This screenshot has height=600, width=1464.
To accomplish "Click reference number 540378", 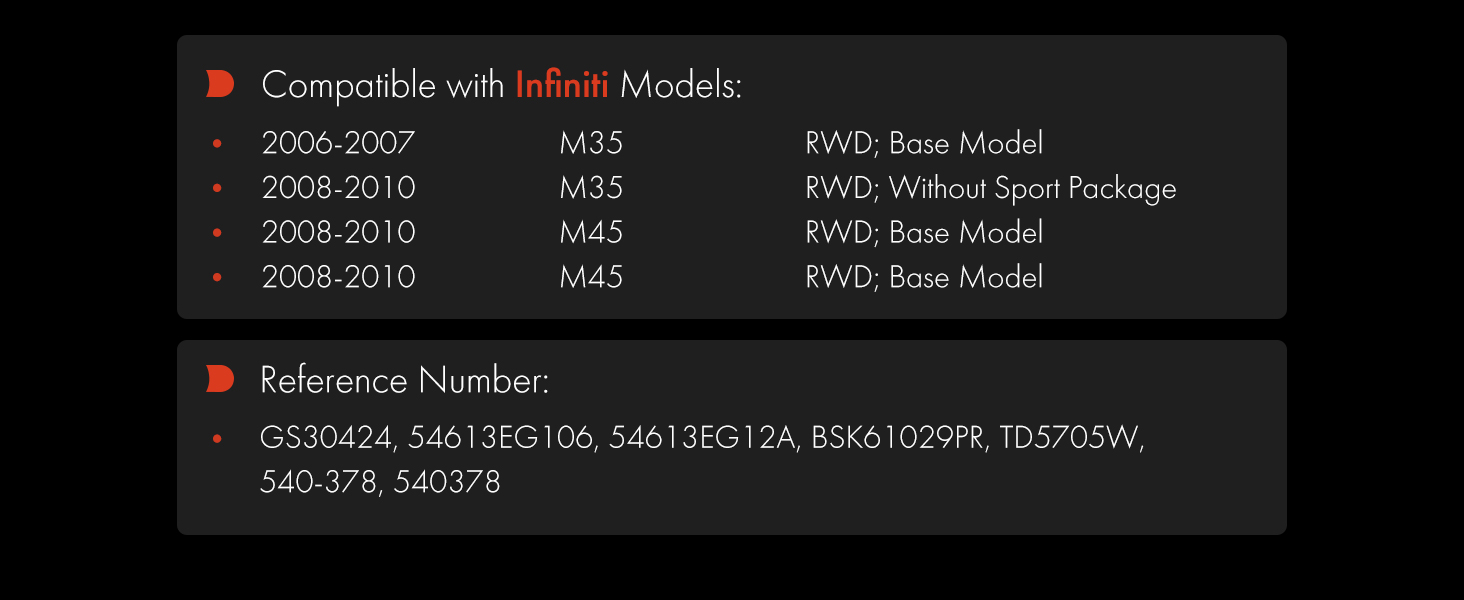I will point(447,483).
